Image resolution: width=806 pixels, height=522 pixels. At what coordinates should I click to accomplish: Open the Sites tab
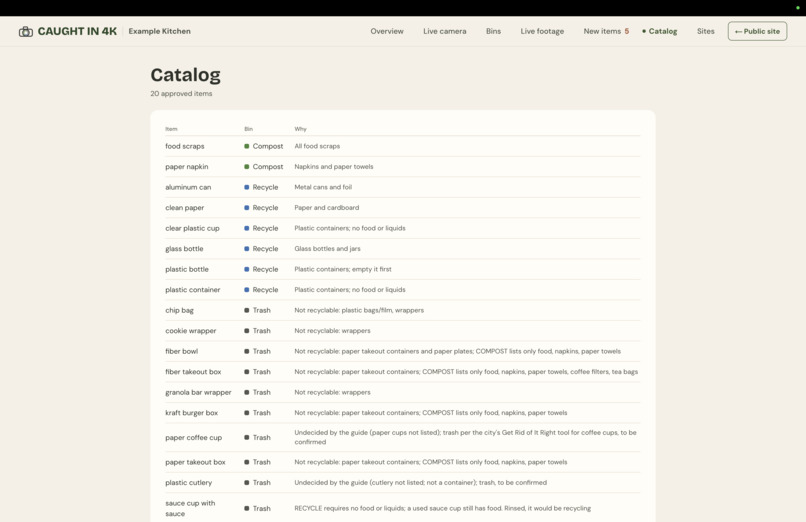pyautogui.click(x=706, y=31)
